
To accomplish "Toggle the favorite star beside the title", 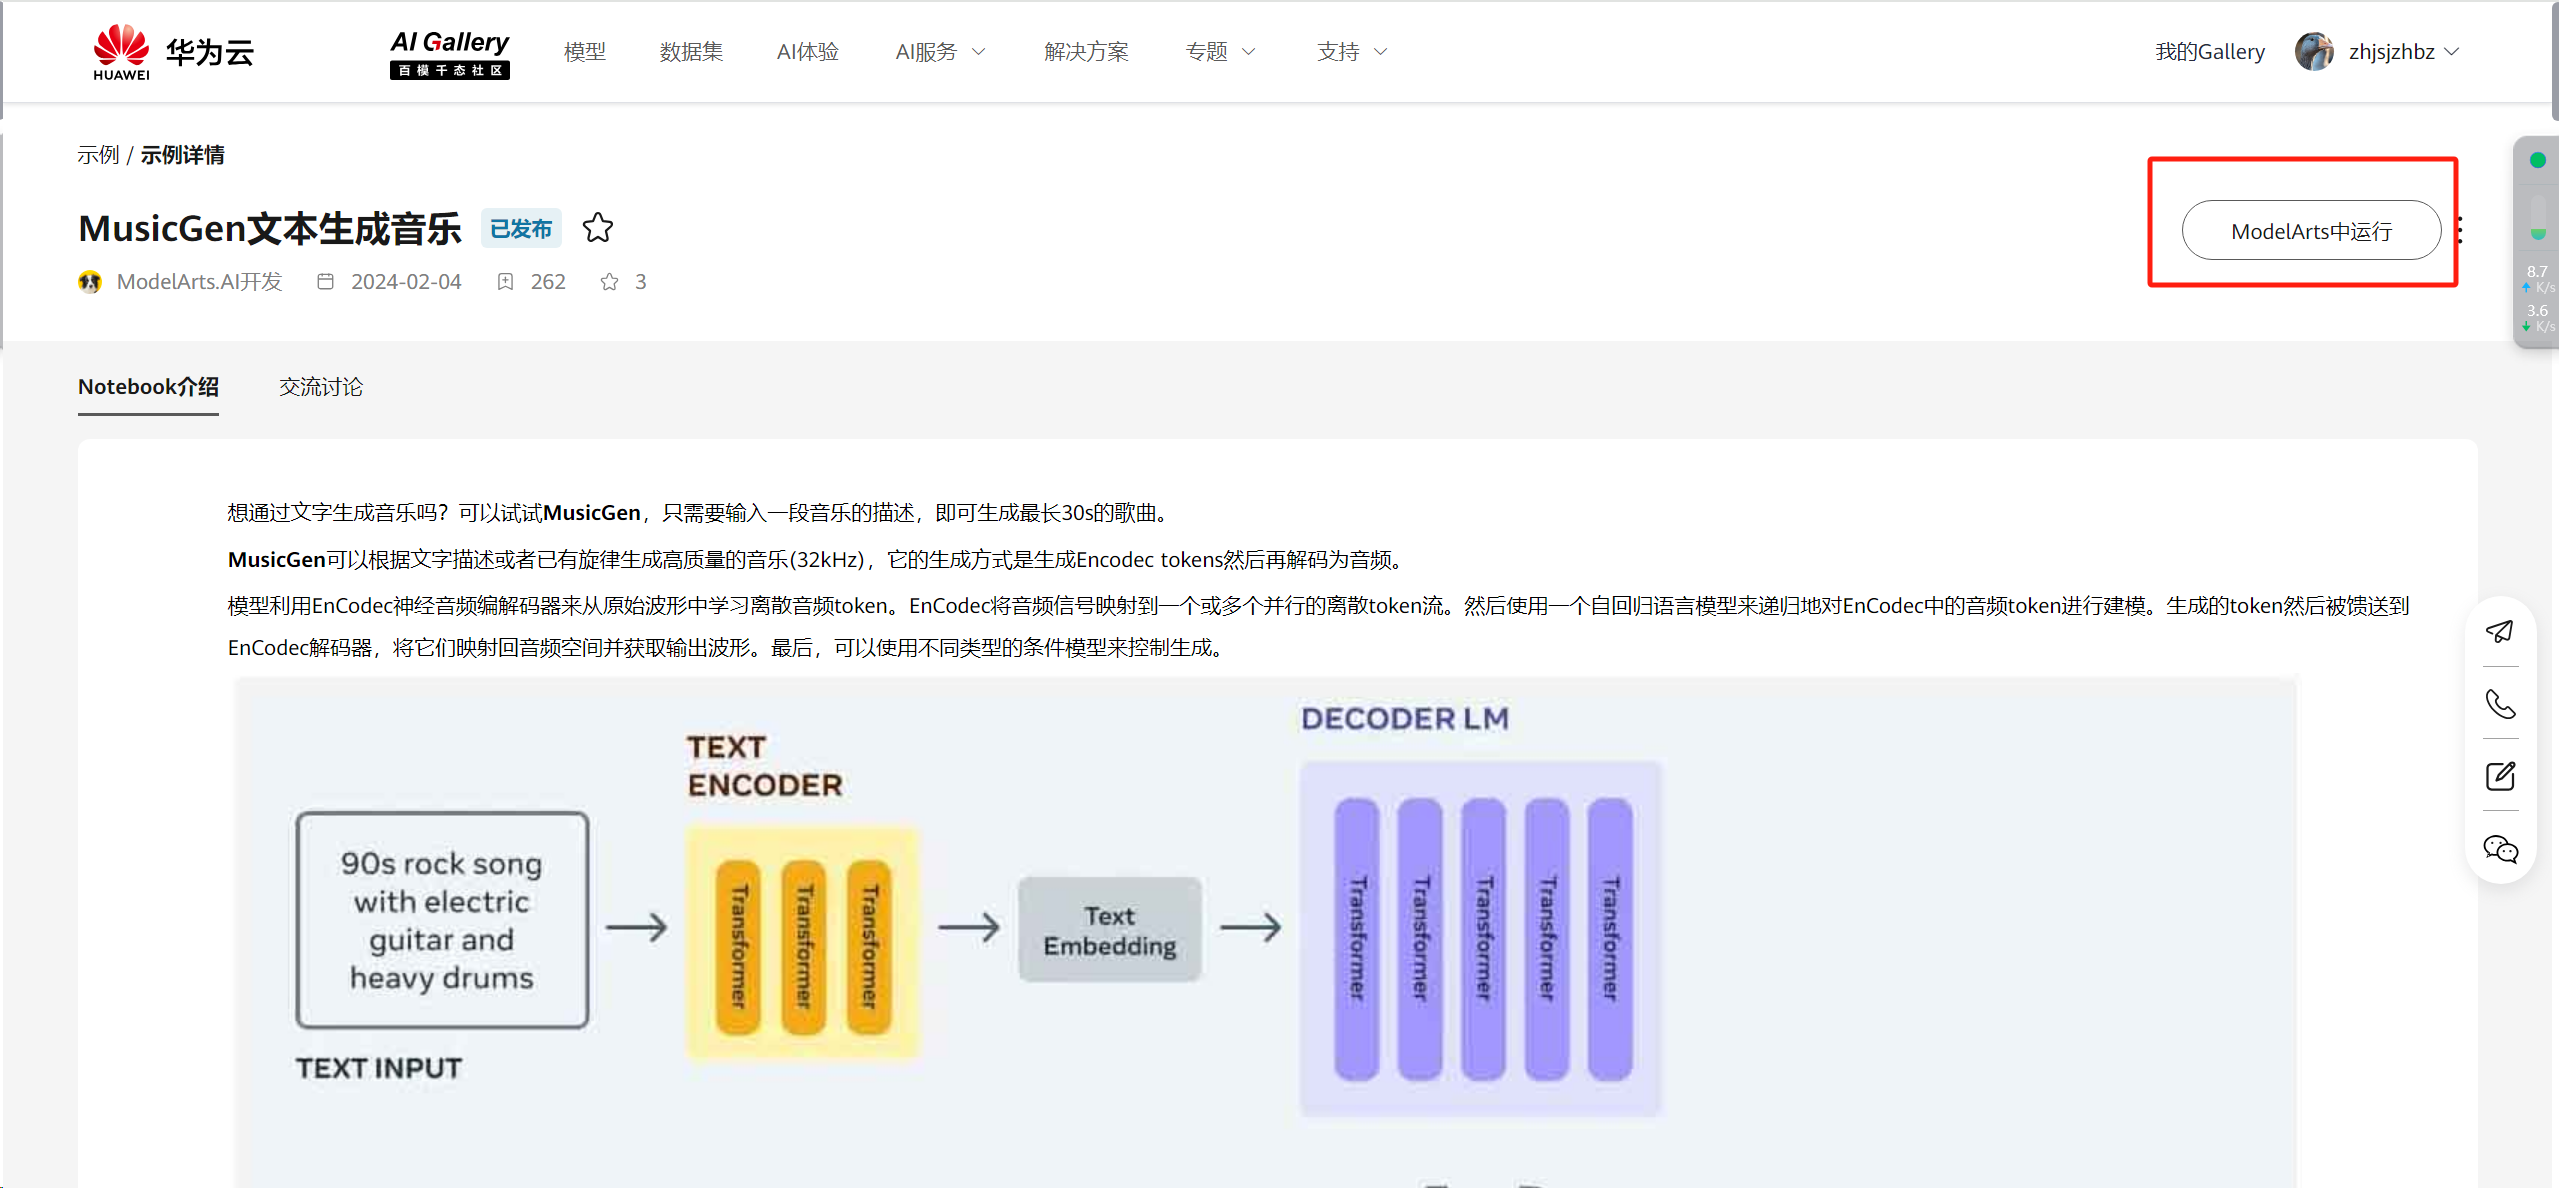I will pos(598,228).
